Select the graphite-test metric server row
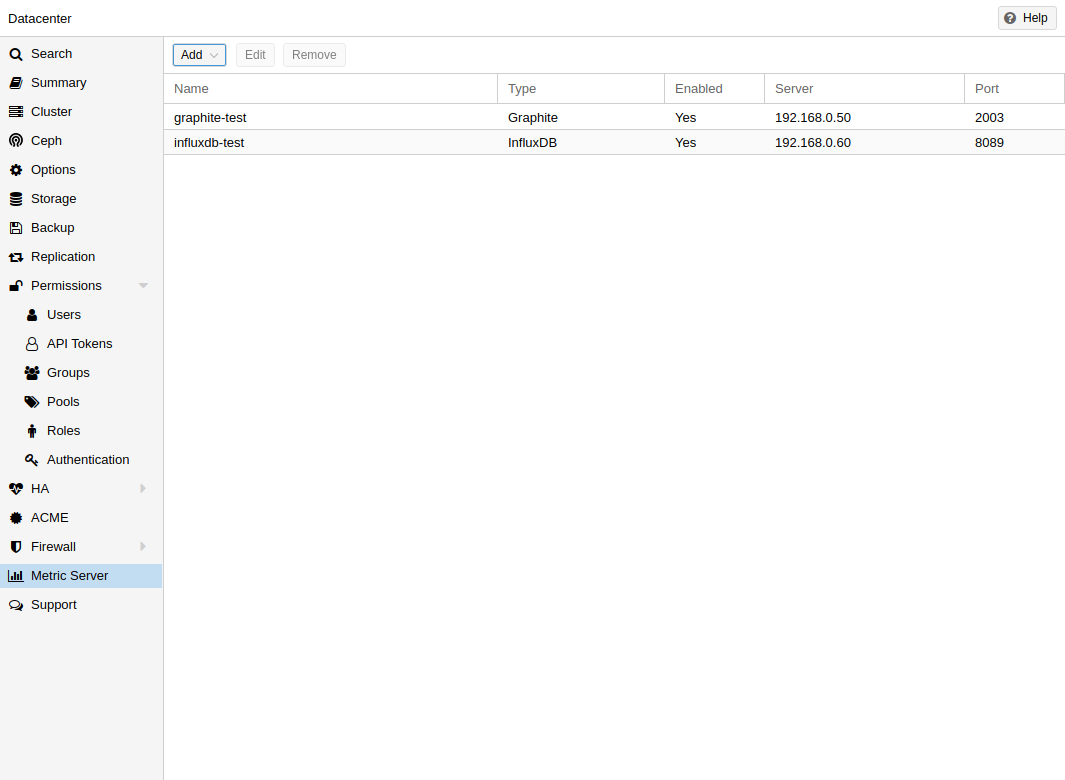Image resolution: width=1065 pixels, height=780 pixels. pos(330,117)
